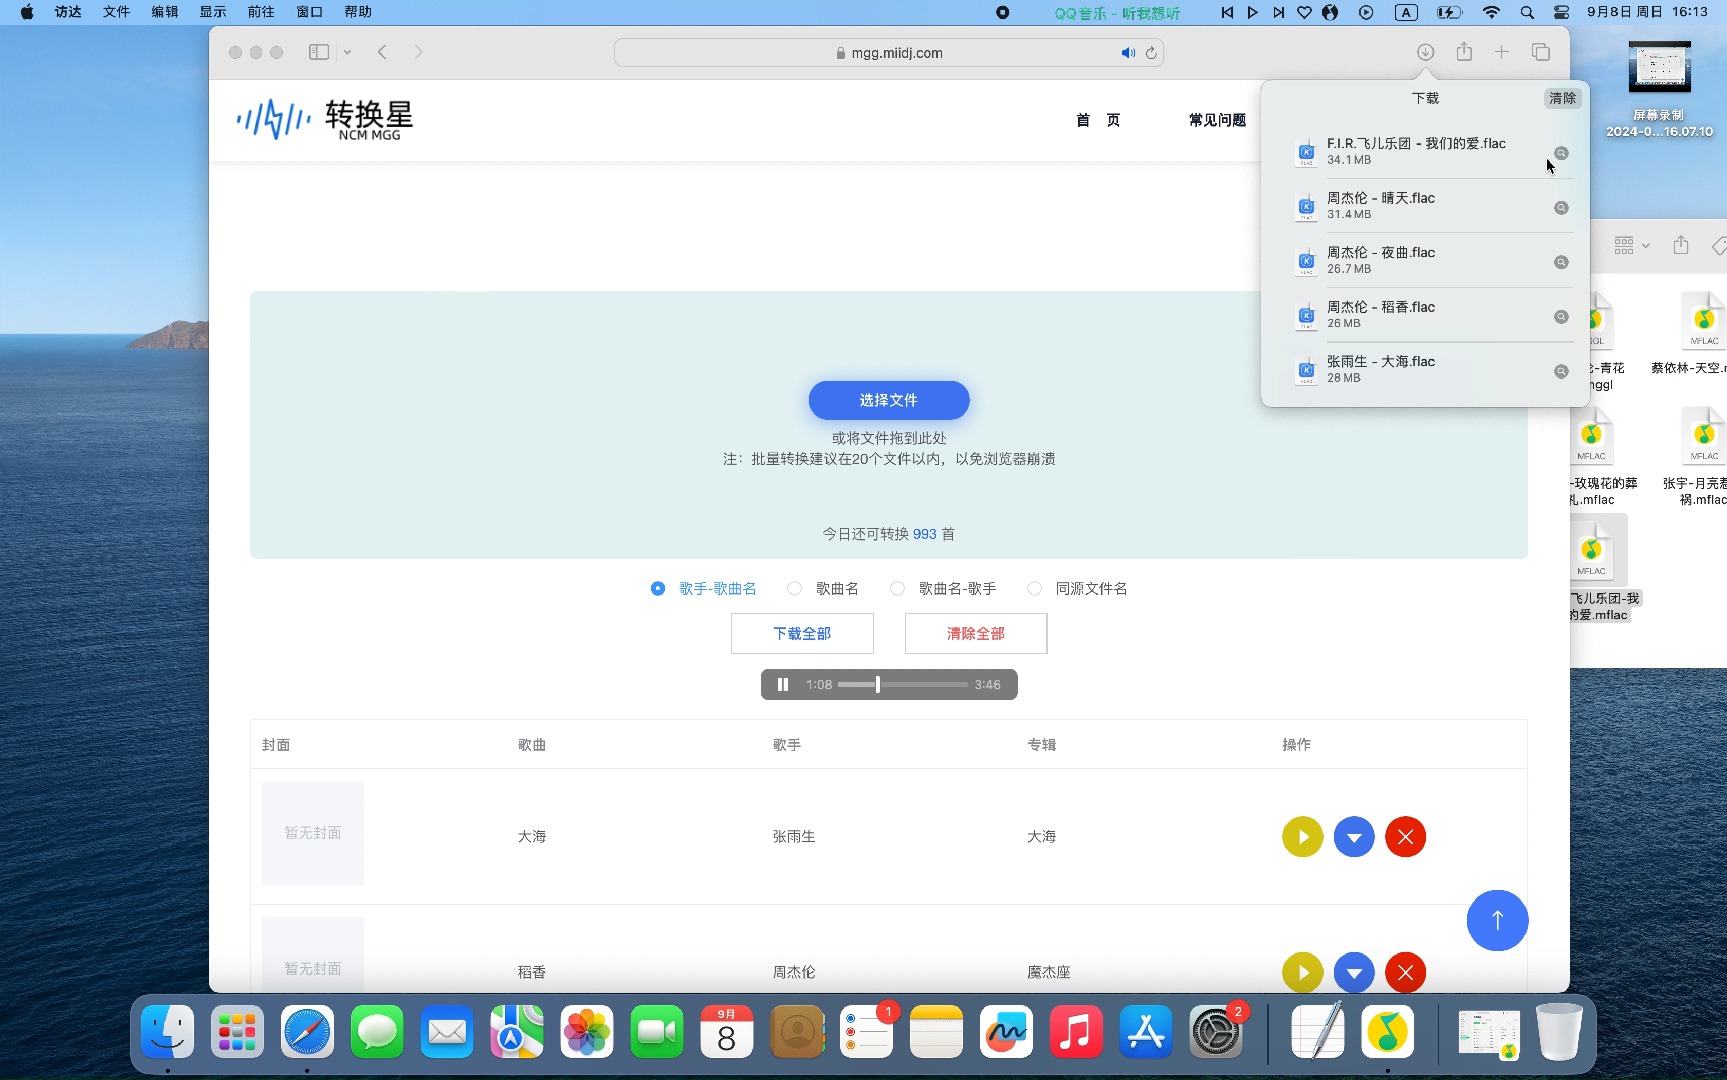Clear the downloads list with 清除
The image size is (1727, 1080).
[1562, 98]
